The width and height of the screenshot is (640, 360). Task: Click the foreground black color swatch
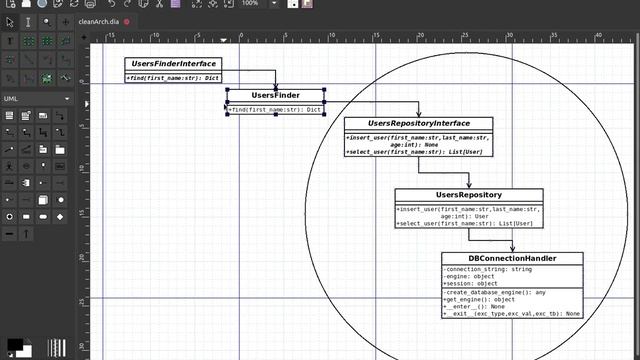(14, 344)
